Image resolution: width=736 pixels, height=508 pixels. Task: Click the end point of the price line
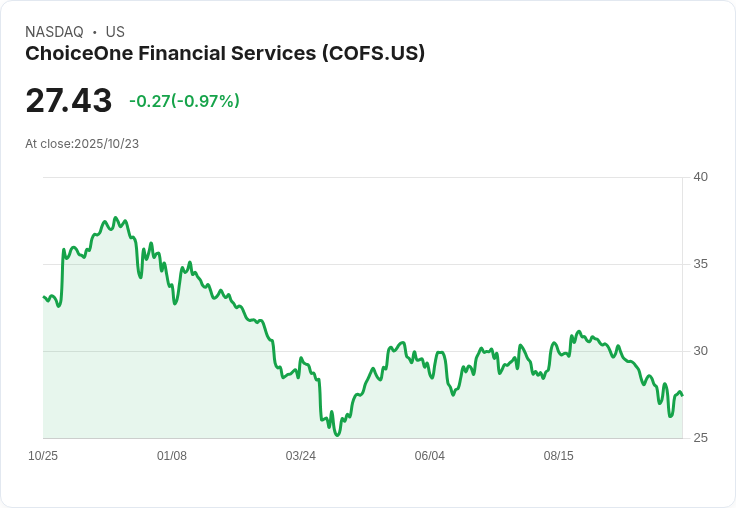682,395
